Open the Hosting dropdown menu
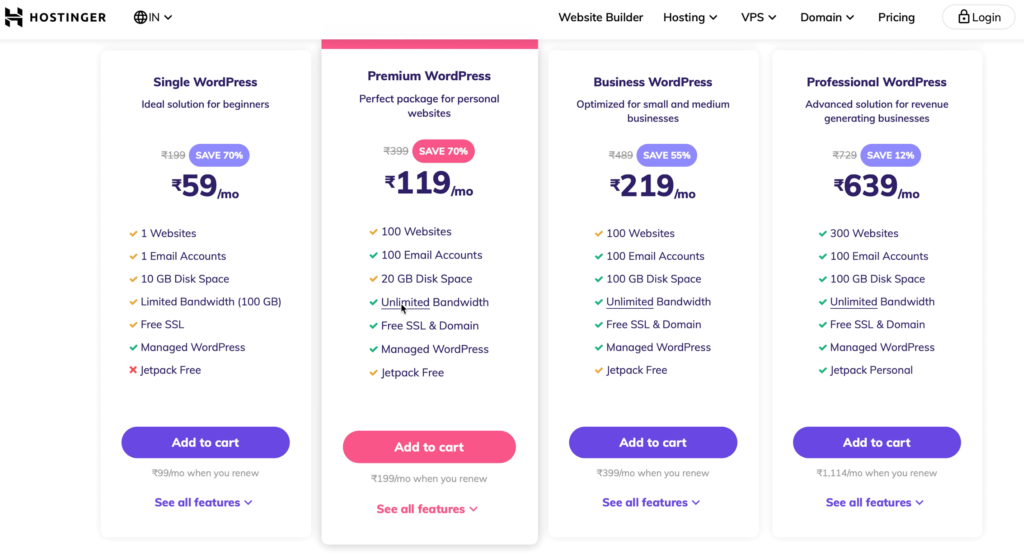 point(690,18)
